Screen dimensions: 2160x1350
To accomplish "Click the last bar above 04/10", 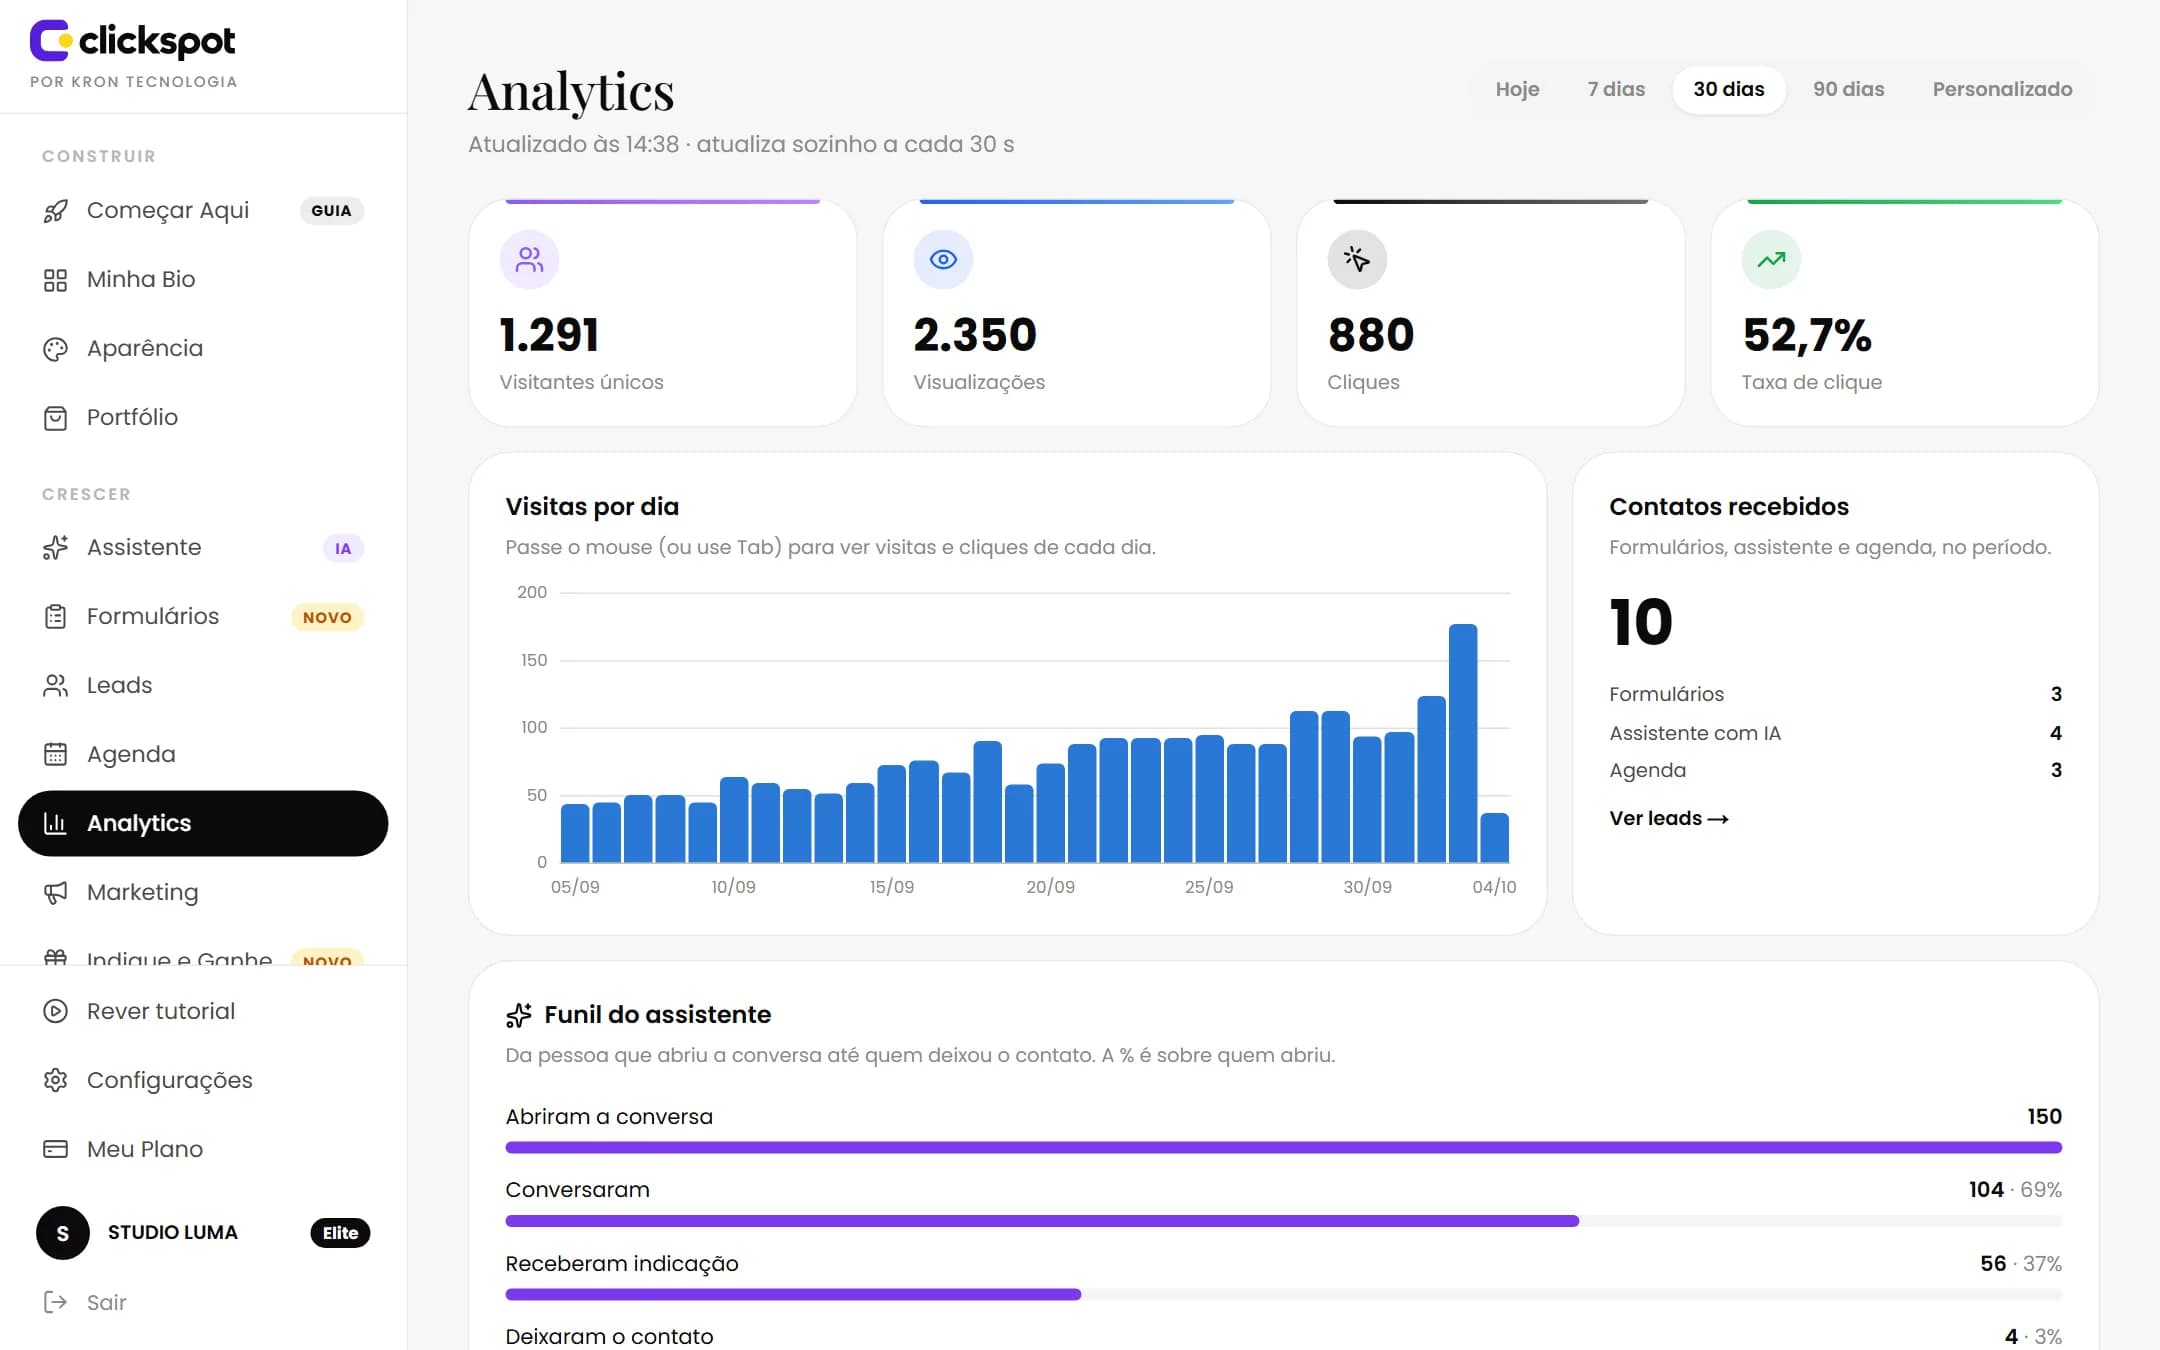I will point(1495,838).
